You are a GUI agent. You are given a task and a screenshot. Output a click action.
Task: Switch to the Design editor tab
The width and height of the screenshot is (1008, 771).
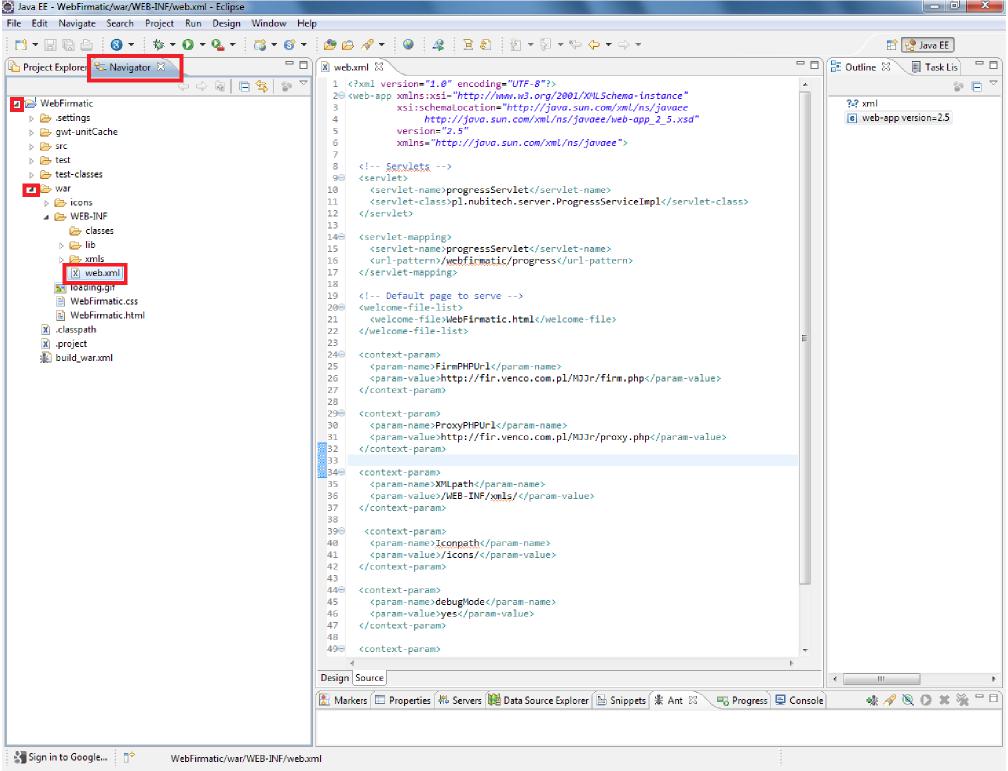[x=334, y=678]
